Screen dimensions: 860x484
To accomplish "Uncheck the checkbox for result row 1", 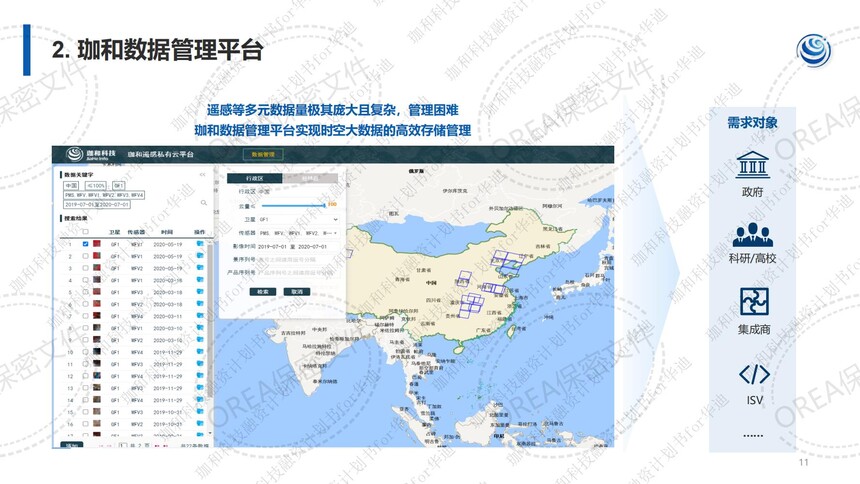I will 85,244.
